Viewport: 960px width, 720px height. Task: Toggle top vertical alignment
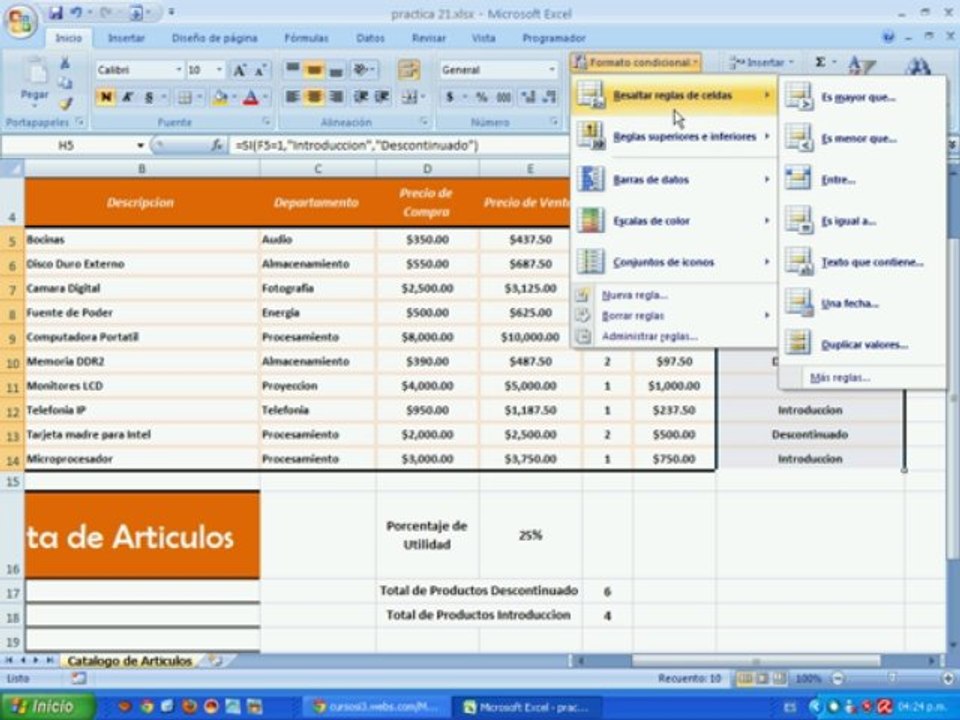[x=293, y=70]
